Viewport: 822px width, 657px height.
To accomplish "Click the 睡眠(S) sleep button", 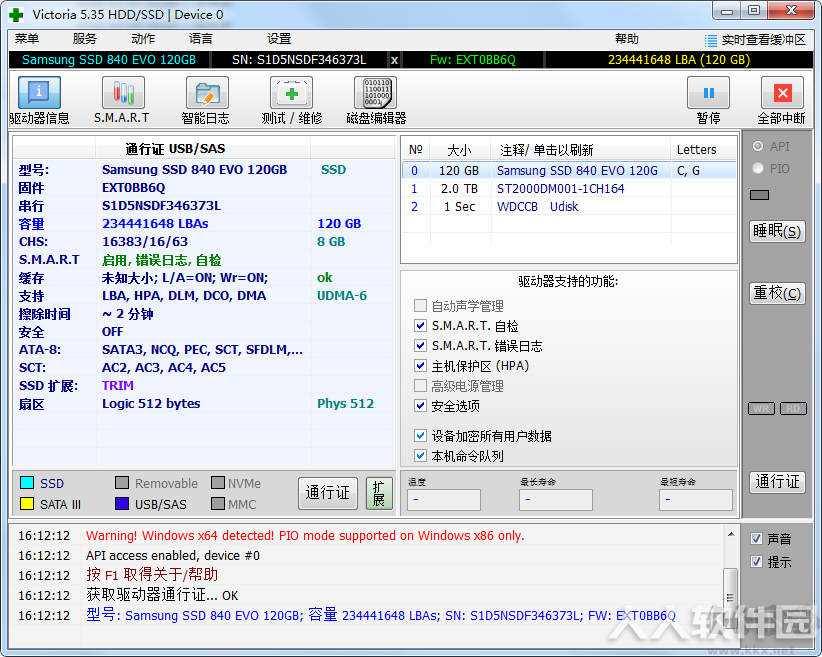I will (777, 231).
